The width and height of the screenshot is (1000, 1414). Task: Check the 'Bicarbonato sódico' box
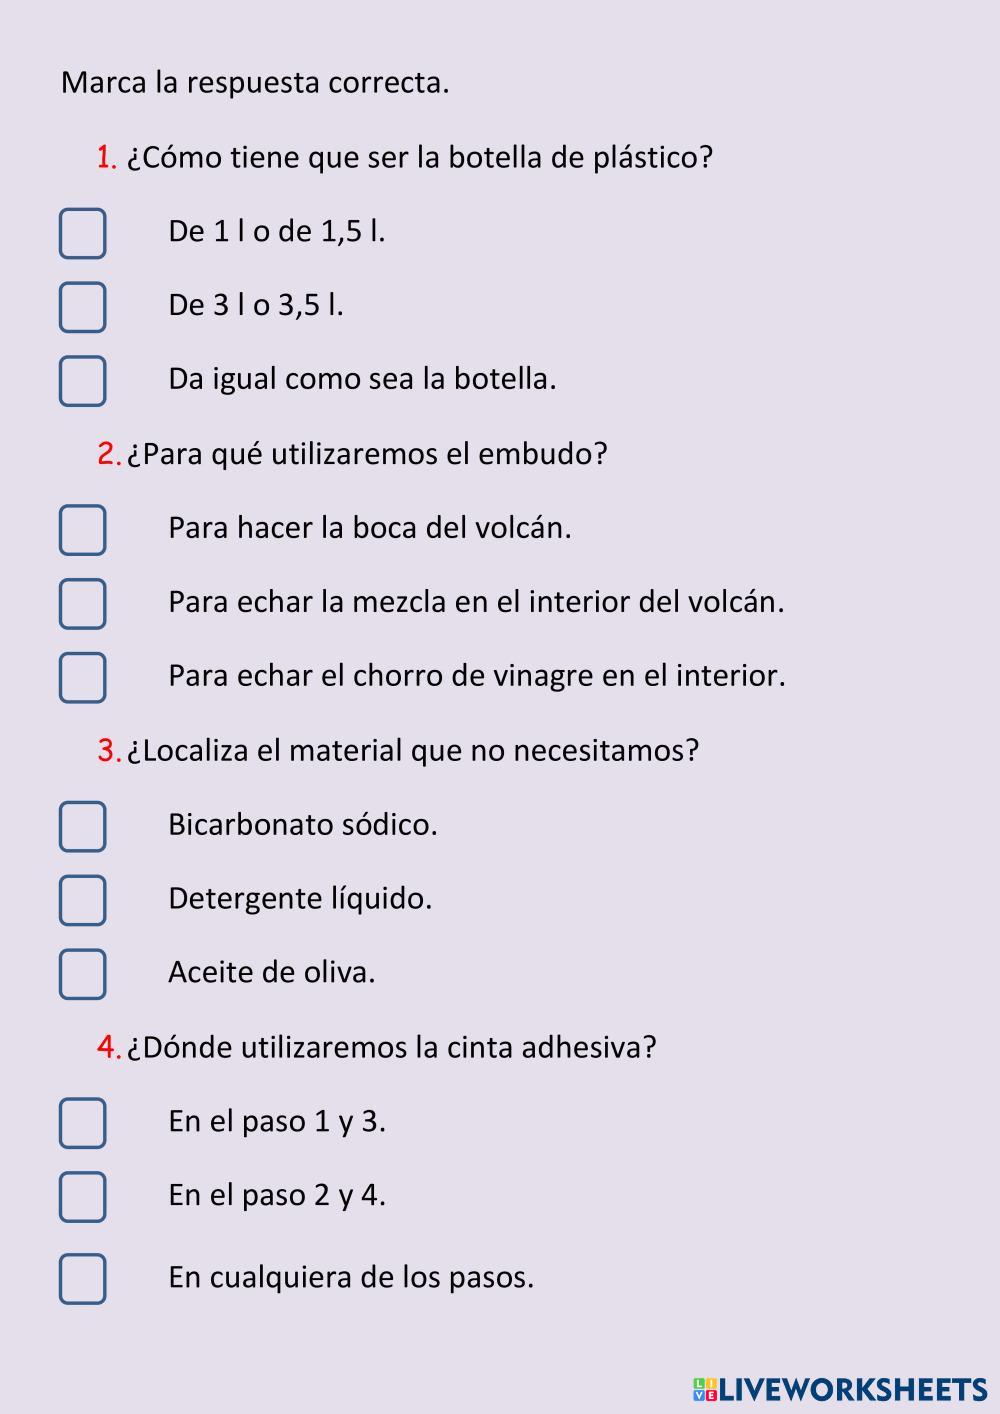[82, 826]
